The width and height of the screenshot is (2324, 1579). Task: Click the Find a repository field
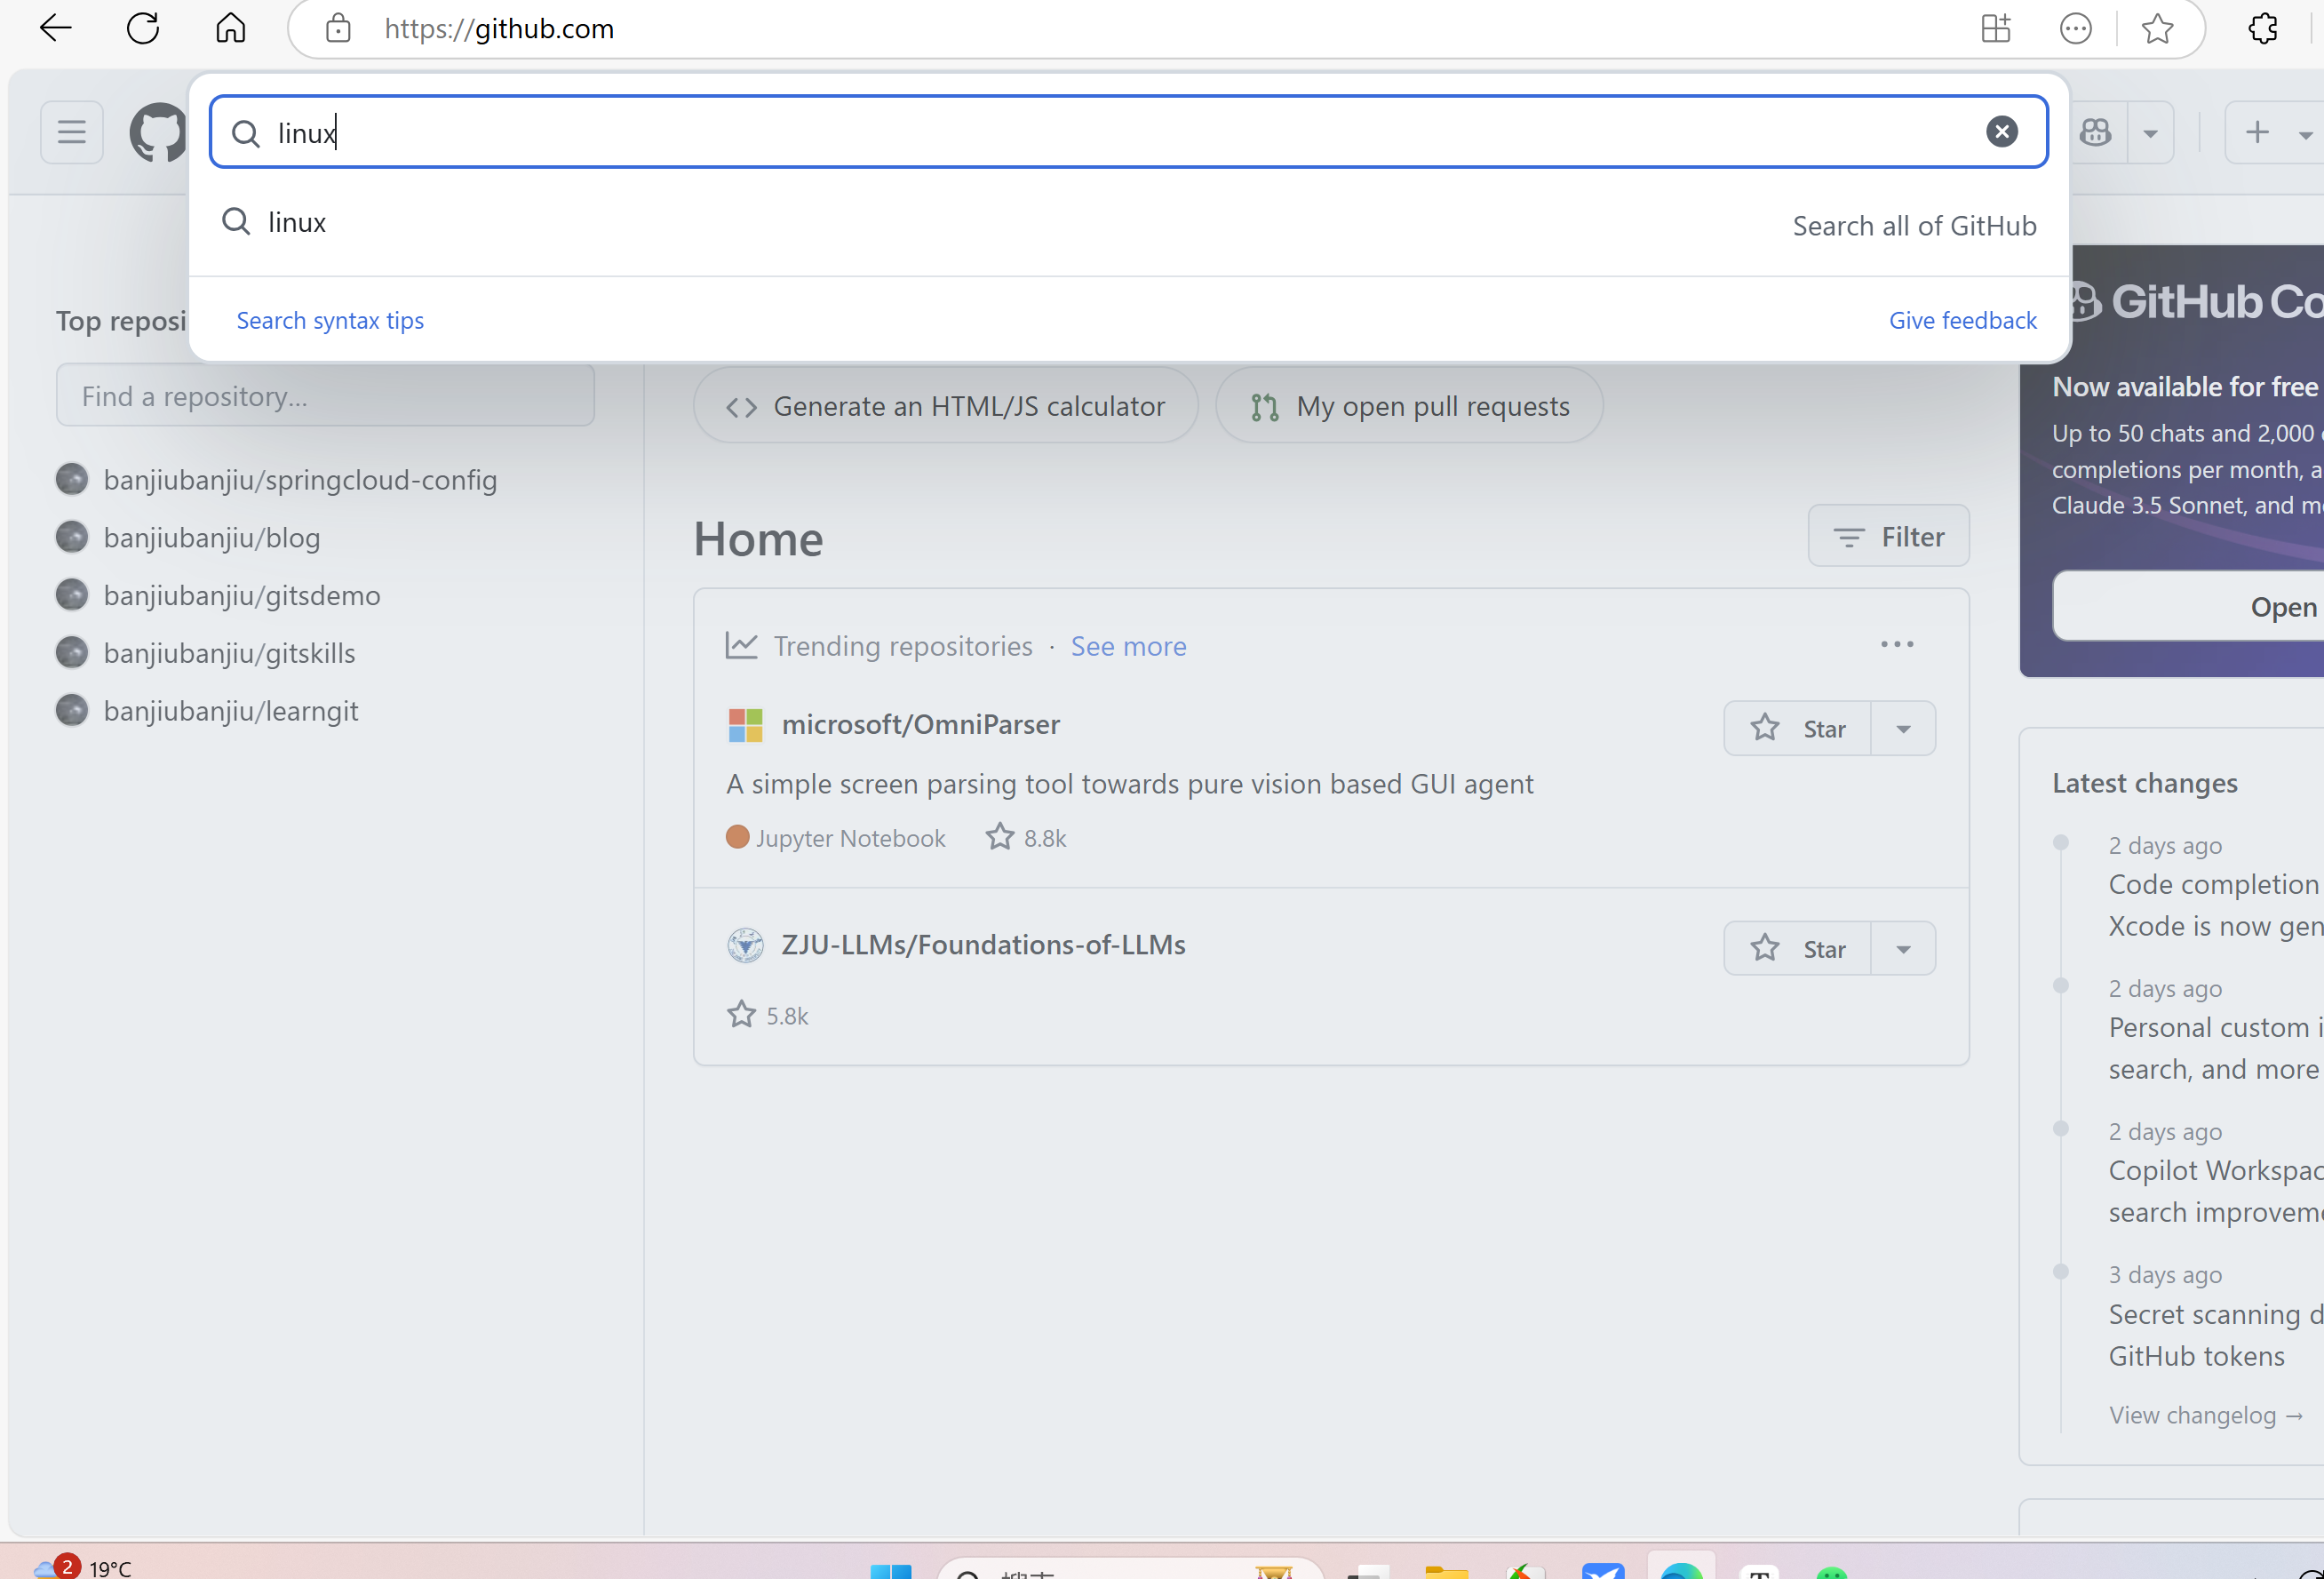325,396
